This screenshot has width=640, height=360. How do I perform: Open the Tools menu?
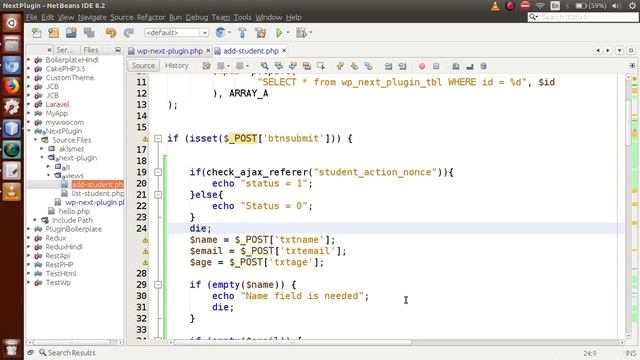[x=242, y=17]
